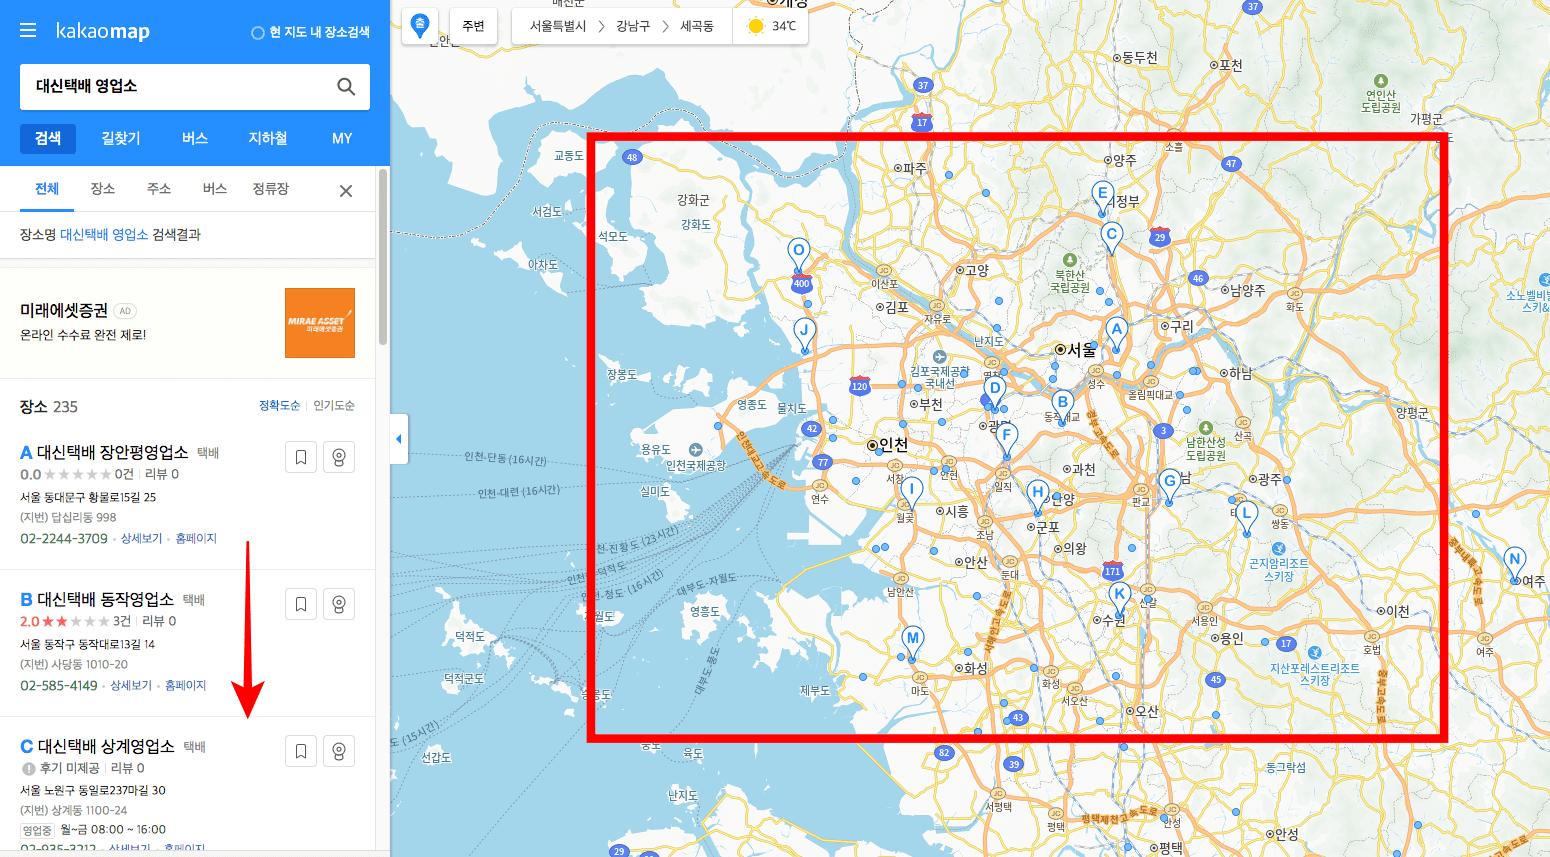The width and height of the screenshot is (1550, 857).
Task: Bookmark 대신택배 장안평영업소
Action: point(301,457)
